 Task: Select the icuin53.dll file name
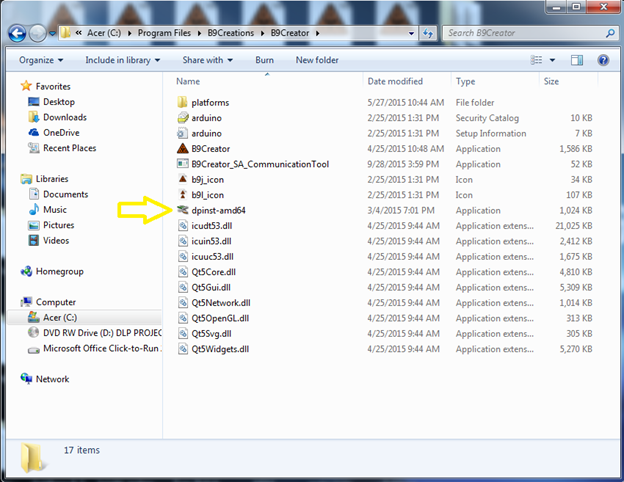click(x=211, y=241)
